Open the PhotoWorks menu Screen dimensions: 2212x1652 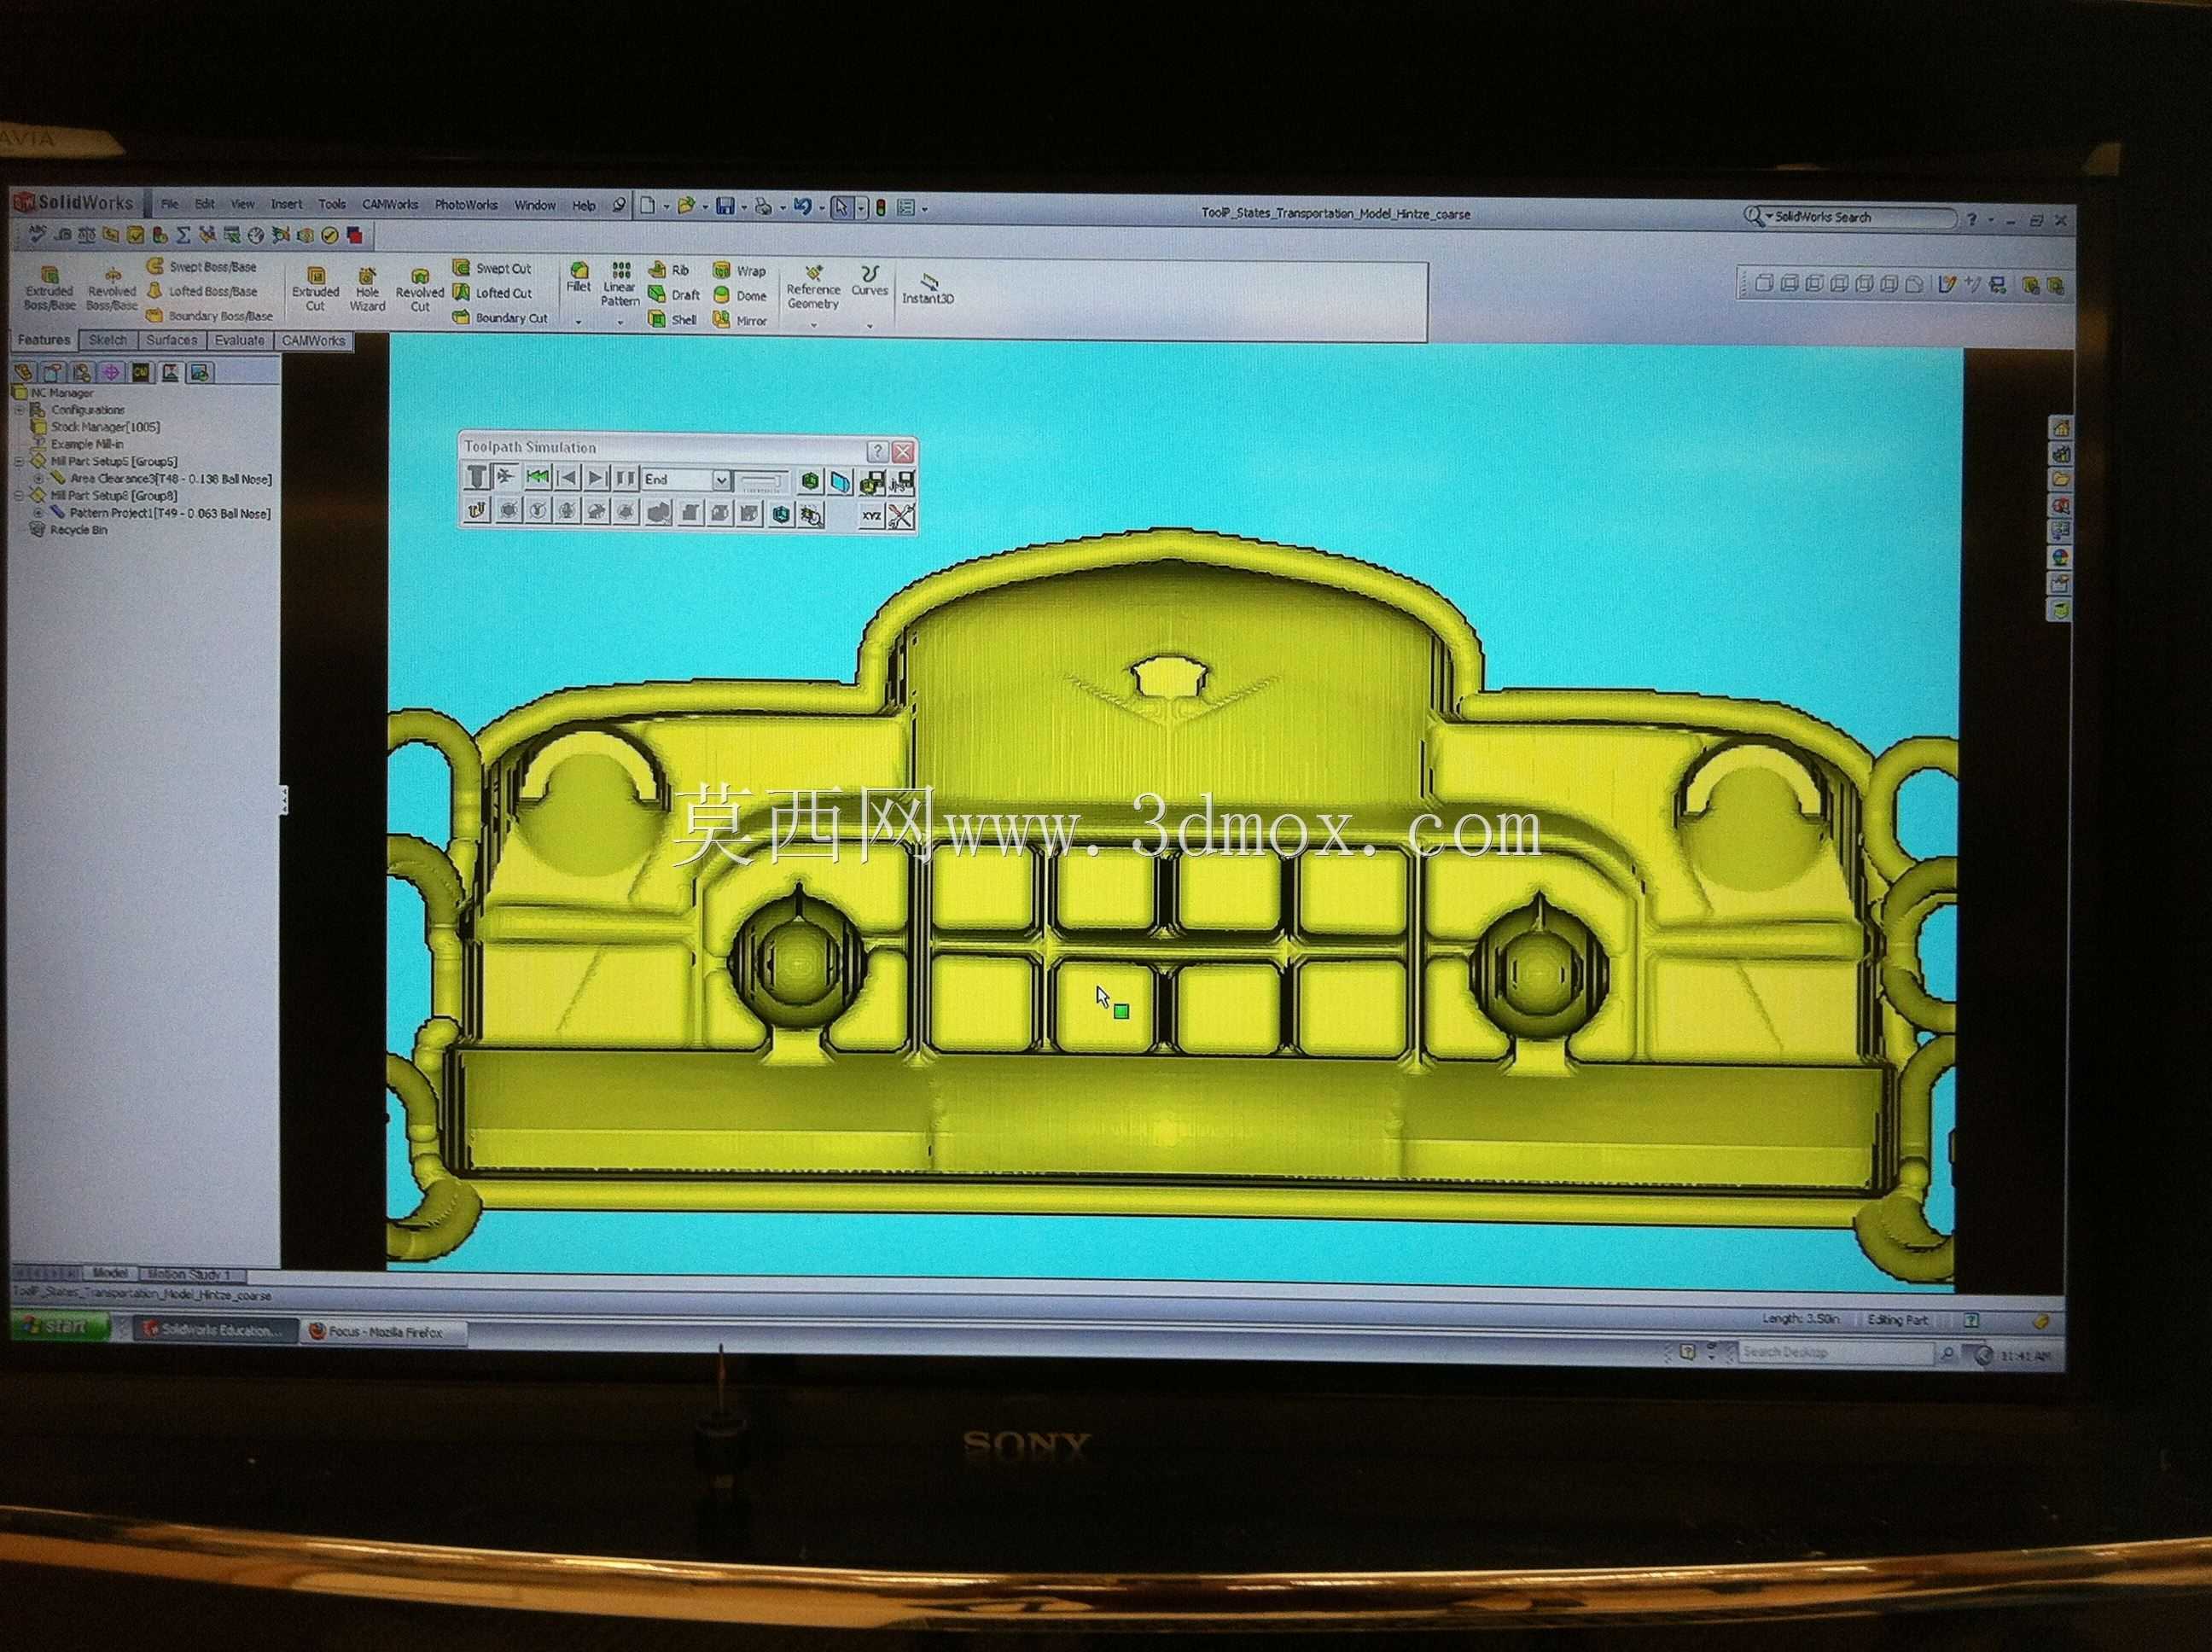[x=466, y=205]
